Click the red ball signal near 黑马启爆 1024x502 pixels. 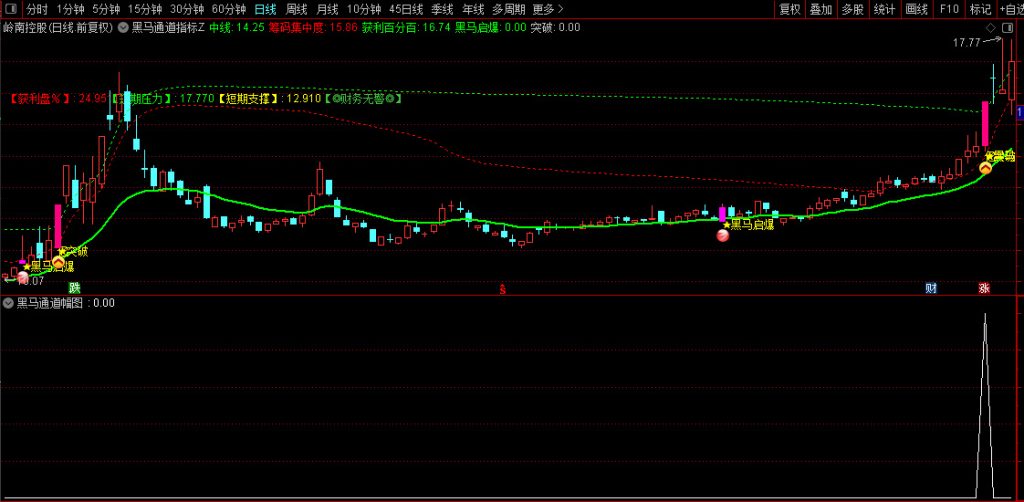click(723, 236)
